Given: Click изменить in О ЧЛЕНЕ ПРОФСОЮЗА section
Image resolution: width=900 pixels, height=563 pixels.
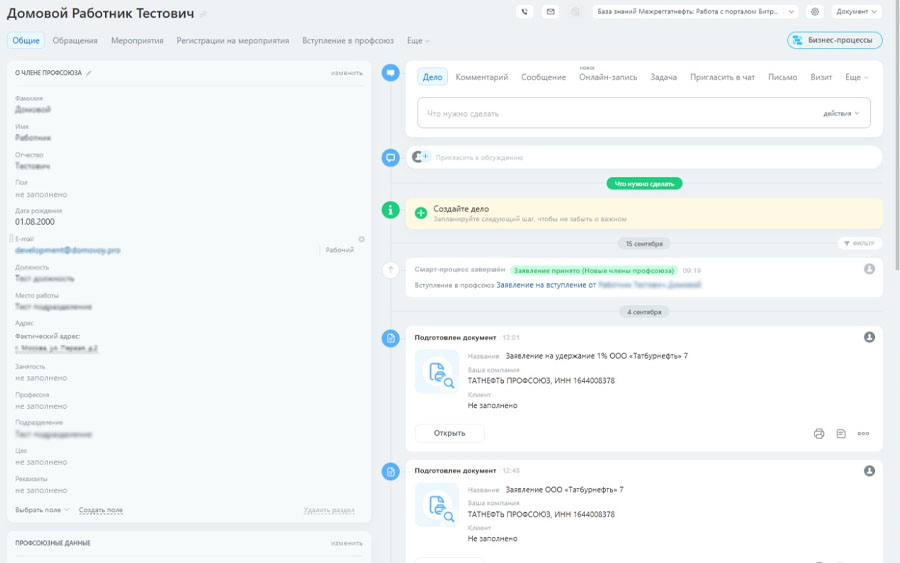Looking at the screenshot, I should (347, 73).
